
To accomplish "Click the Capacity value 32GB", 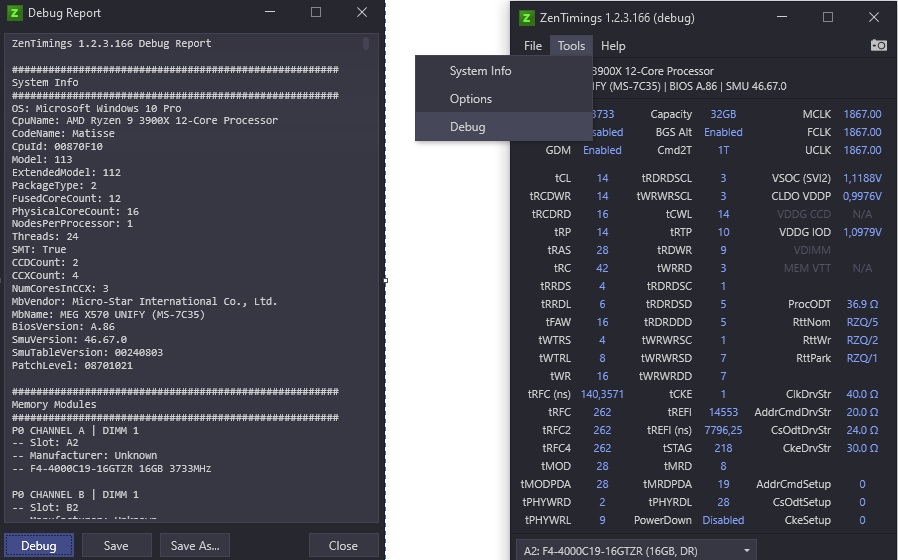I will [723, 114].
